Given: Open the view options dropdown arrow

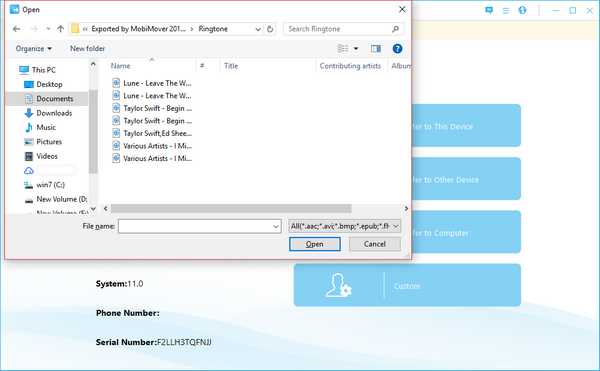Looking at the screenshot, I should pyautogui.click(x=356, y=49).
